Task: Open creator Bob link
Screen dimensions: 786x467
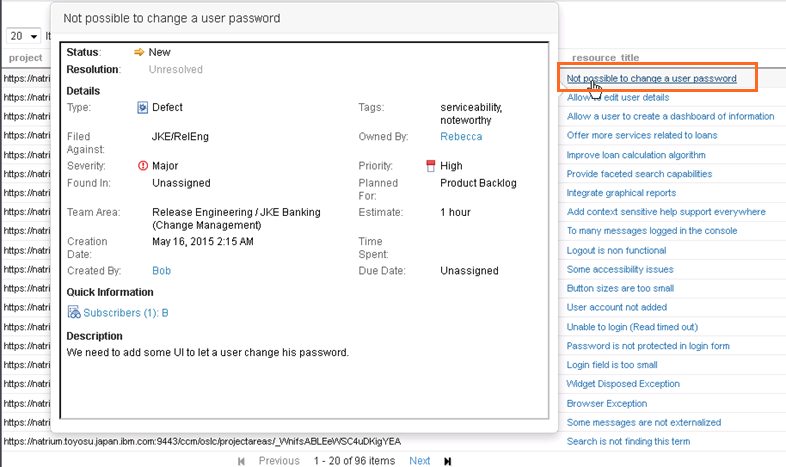Action: pos(161,271)
